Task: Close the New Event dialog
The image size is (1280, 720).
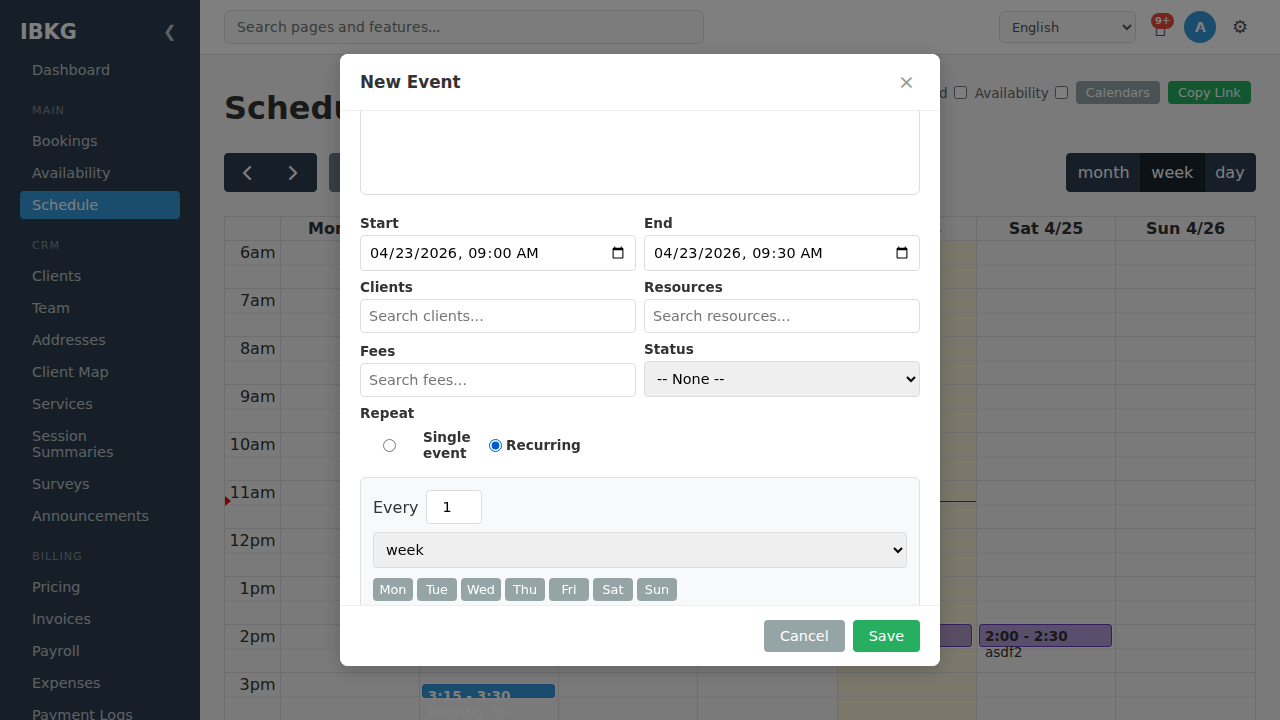Action: [x=906, y=82]
